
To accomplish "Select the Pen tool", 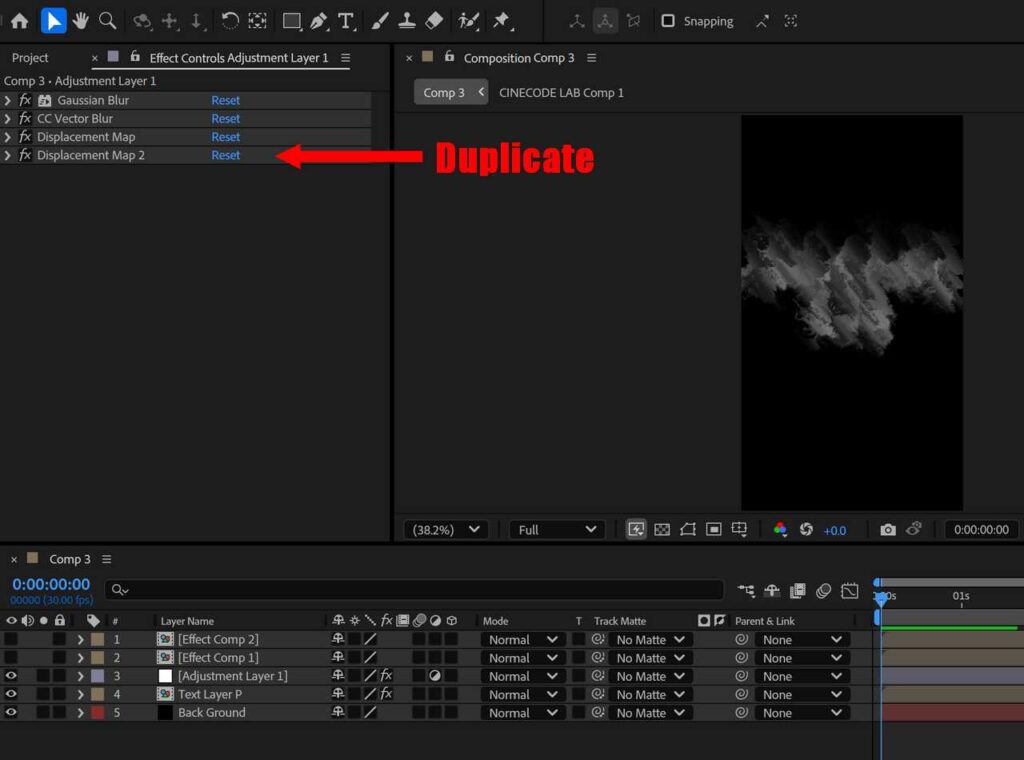I will coord(319,21).
